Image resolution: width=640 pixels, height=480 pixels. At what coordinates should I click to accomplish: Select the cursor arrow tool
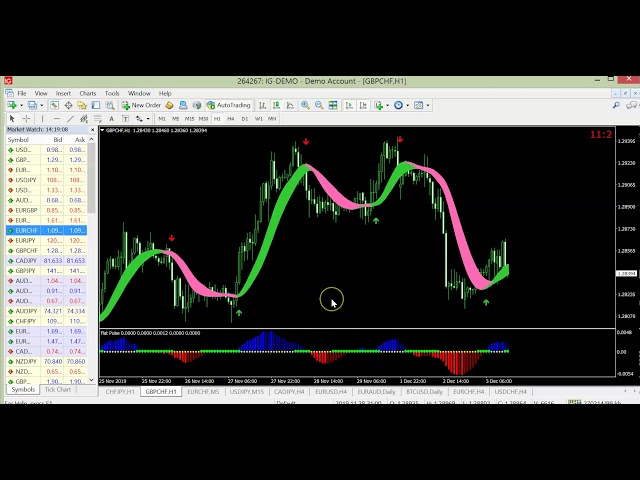[x=12, y=118]
